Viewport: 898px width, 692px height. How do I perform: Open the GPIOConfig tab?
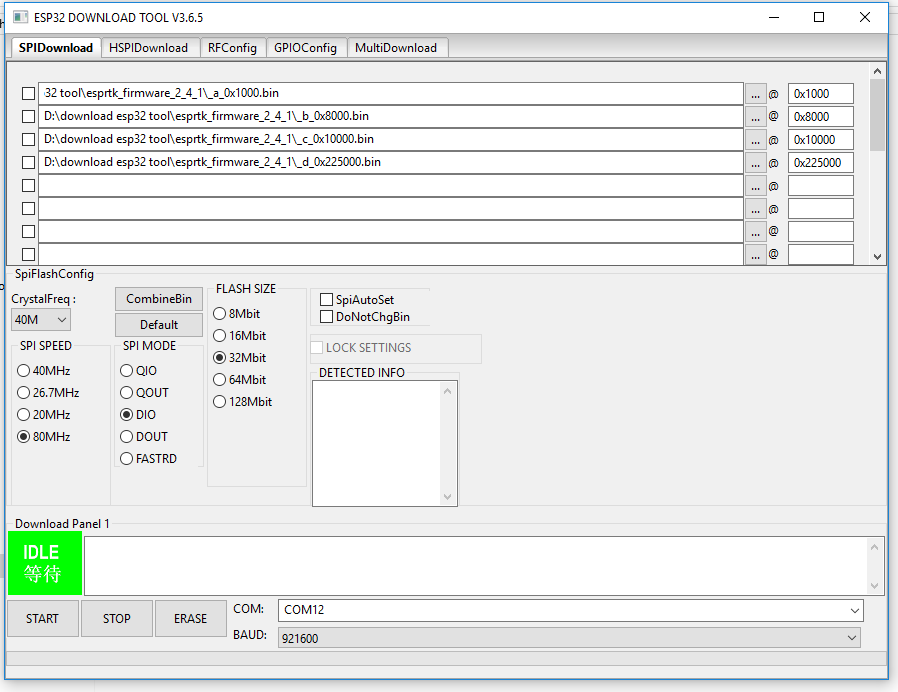click(306, 48)
